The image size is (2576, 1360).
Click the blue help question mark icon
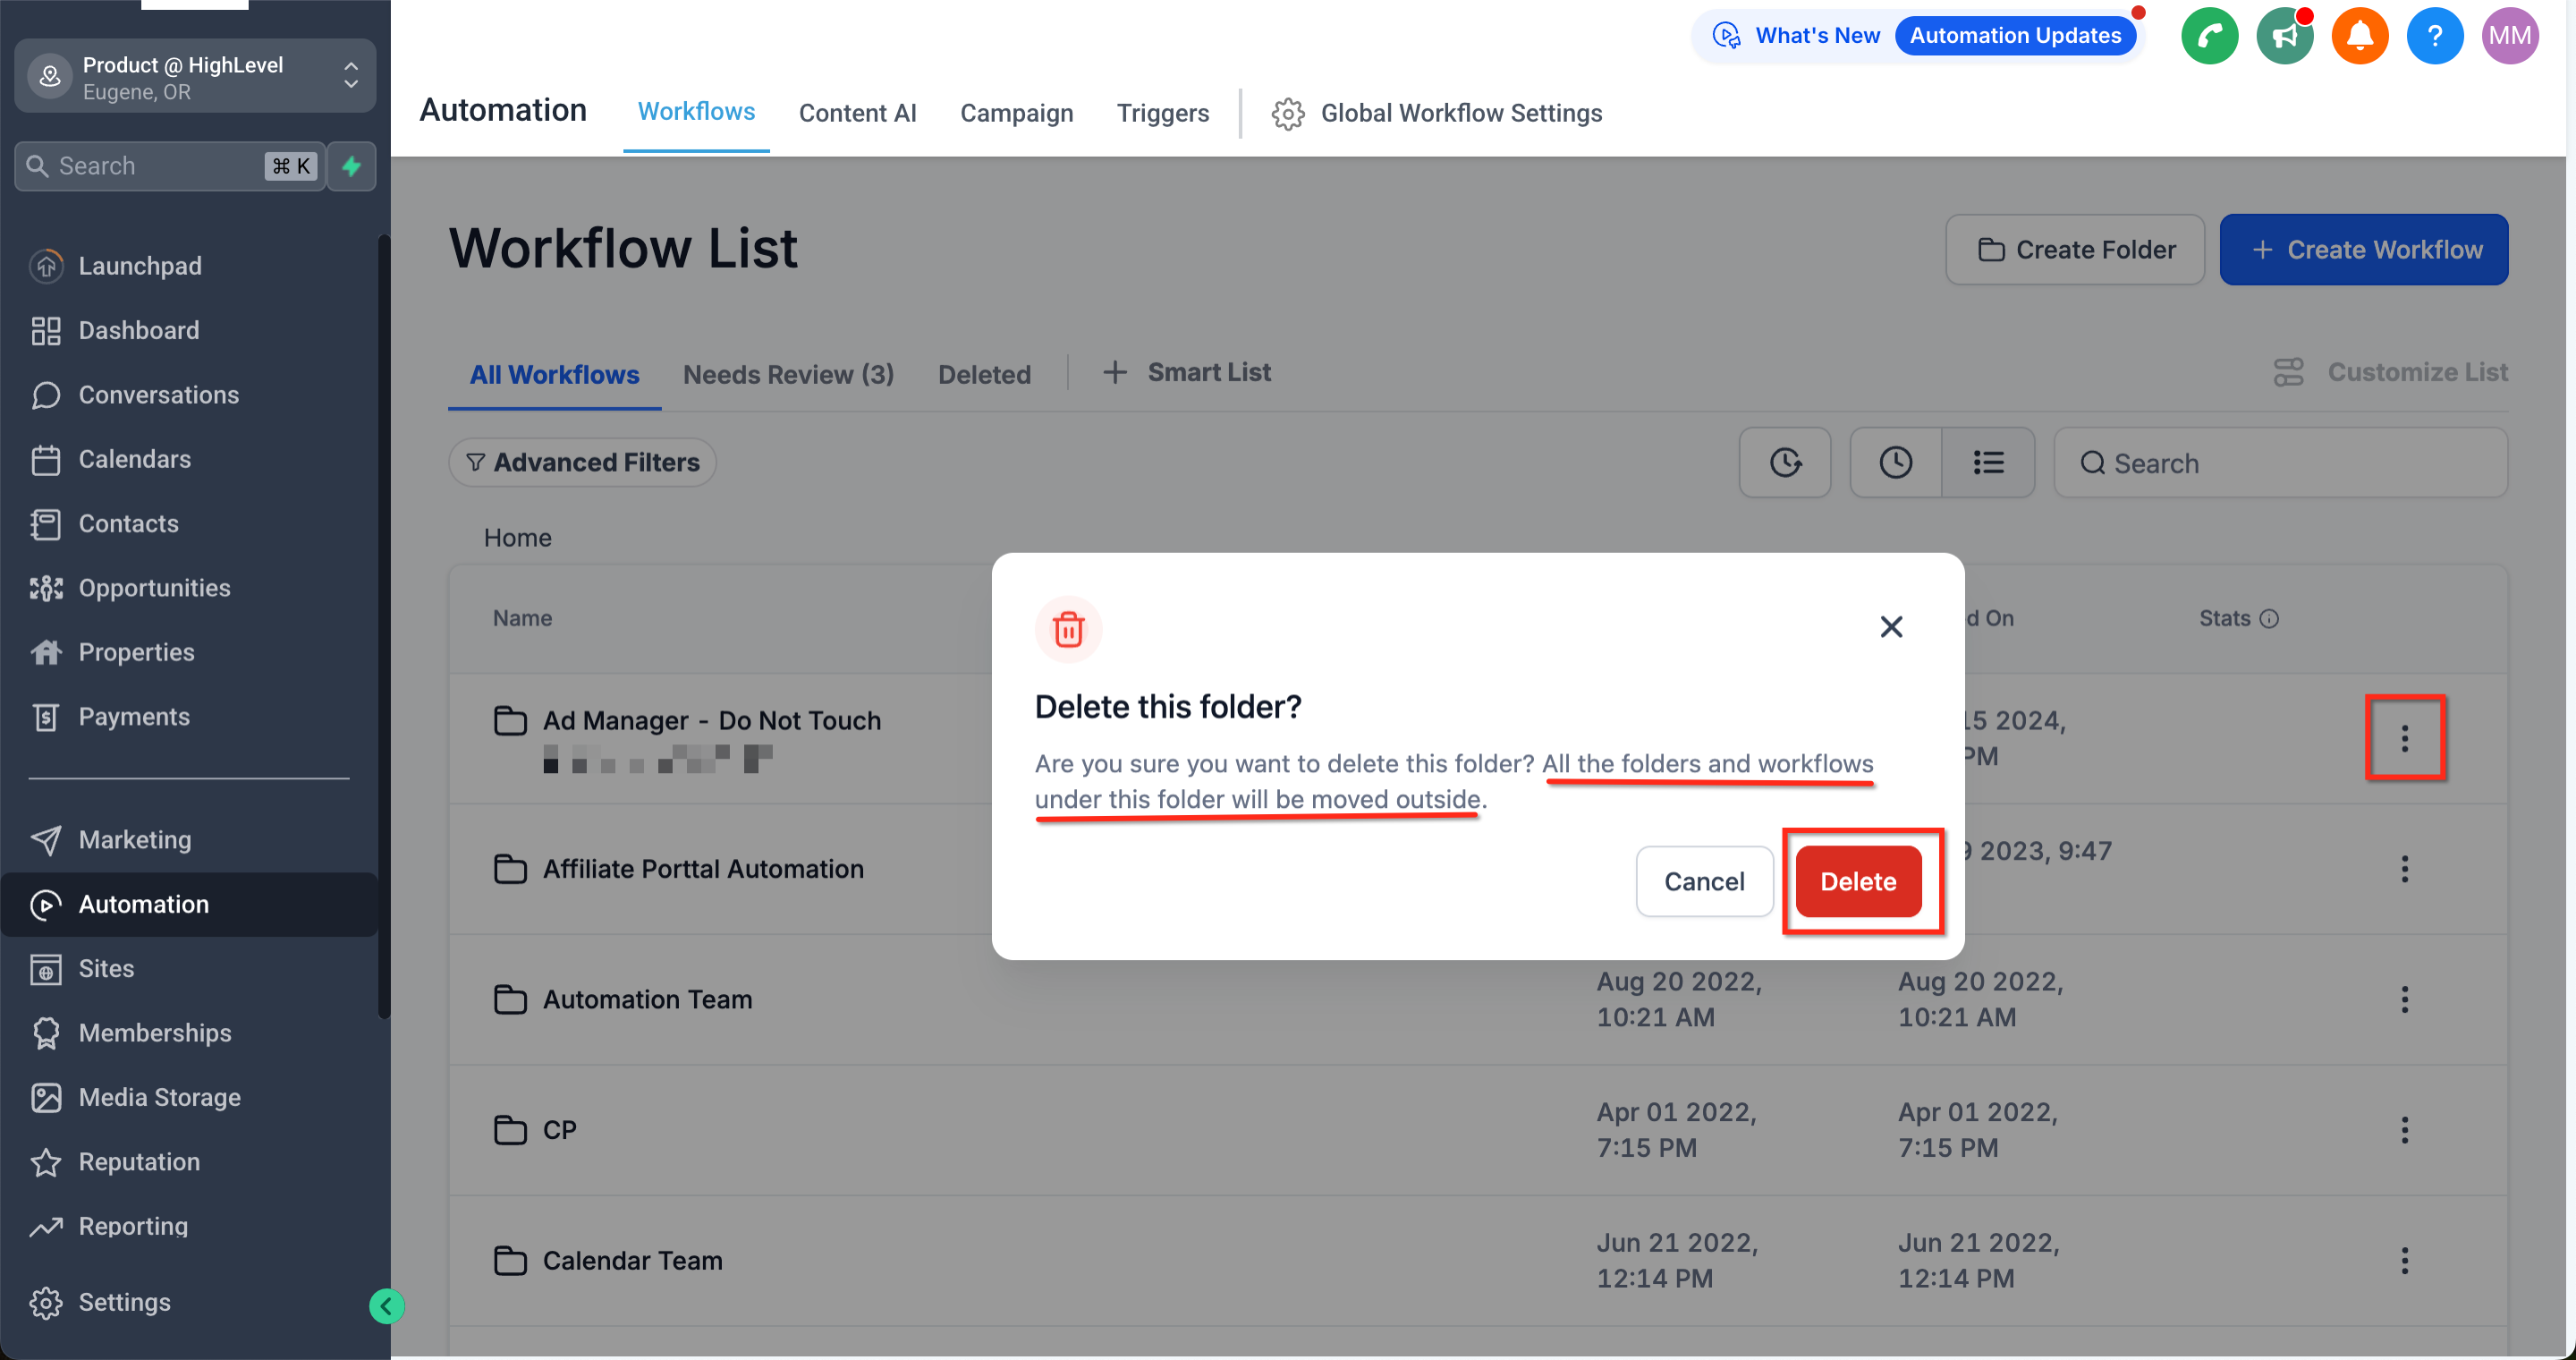(2434, 36)
